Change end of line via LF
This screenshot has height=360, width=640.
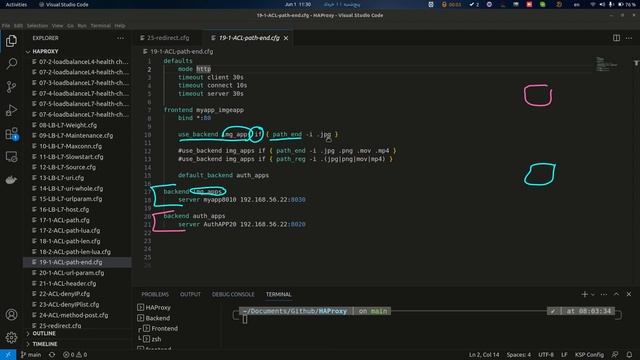(x=564, y=355)
